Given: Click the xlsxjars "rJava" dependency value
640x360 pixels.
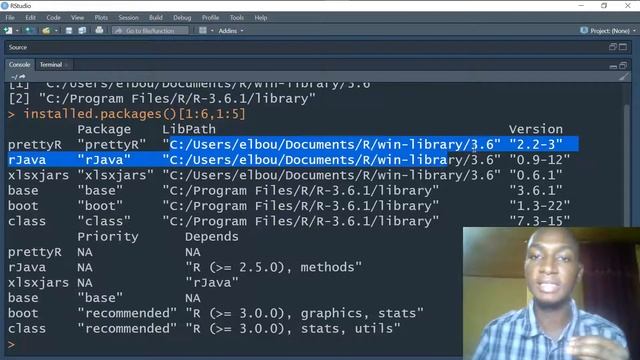Looking at the screenshot, I should (212, 282).
